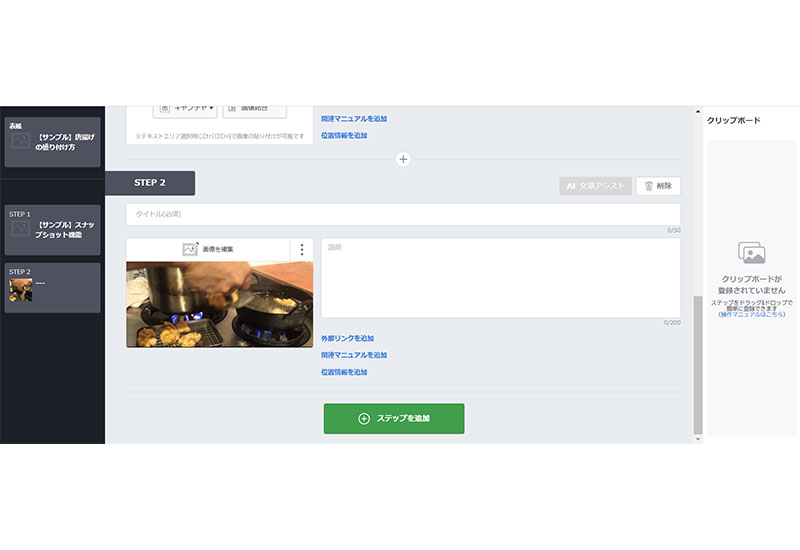The width and height of the screenshot is (800, 550).
Task: Click the scrollbar up arrow
Action: pos(698,111)
